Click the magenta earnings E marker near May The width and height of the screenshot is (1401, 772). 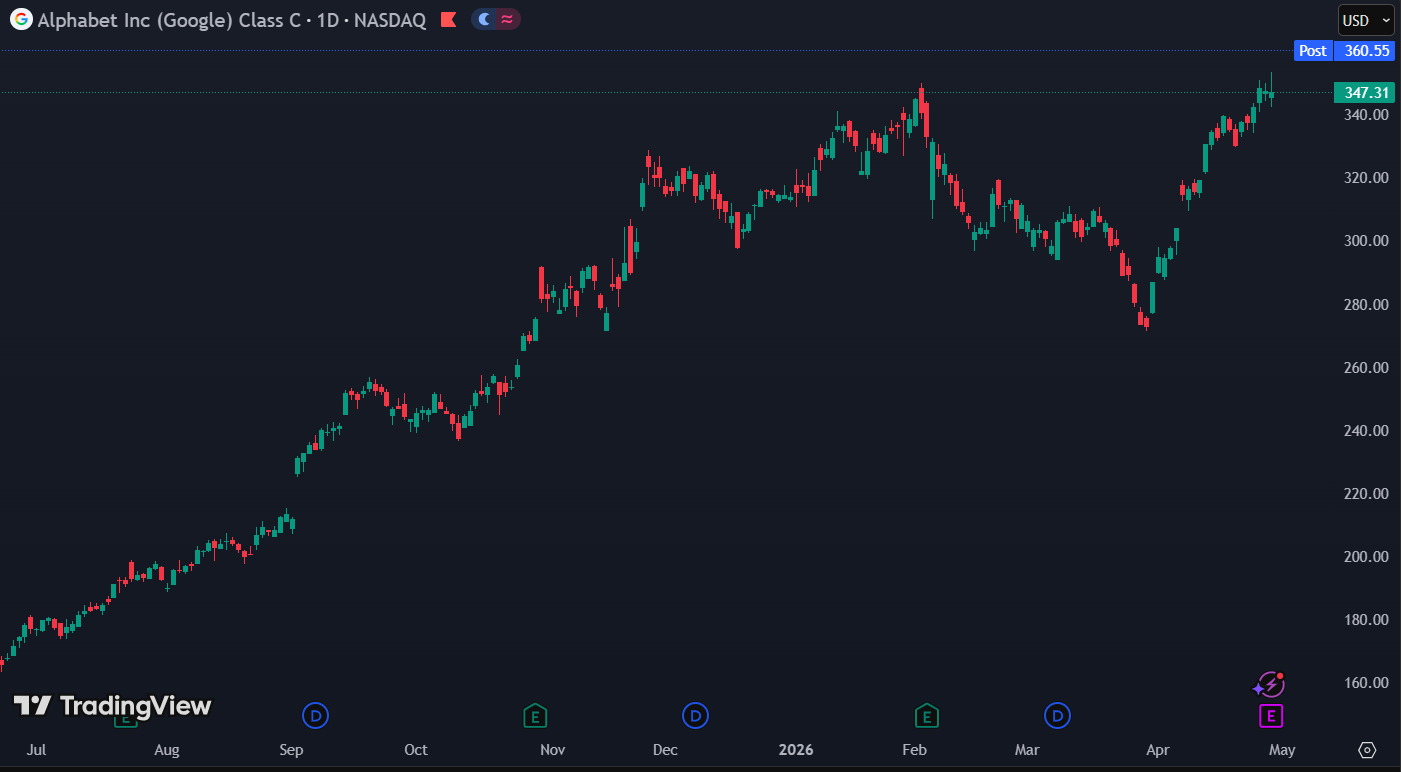pos(1270,716)
